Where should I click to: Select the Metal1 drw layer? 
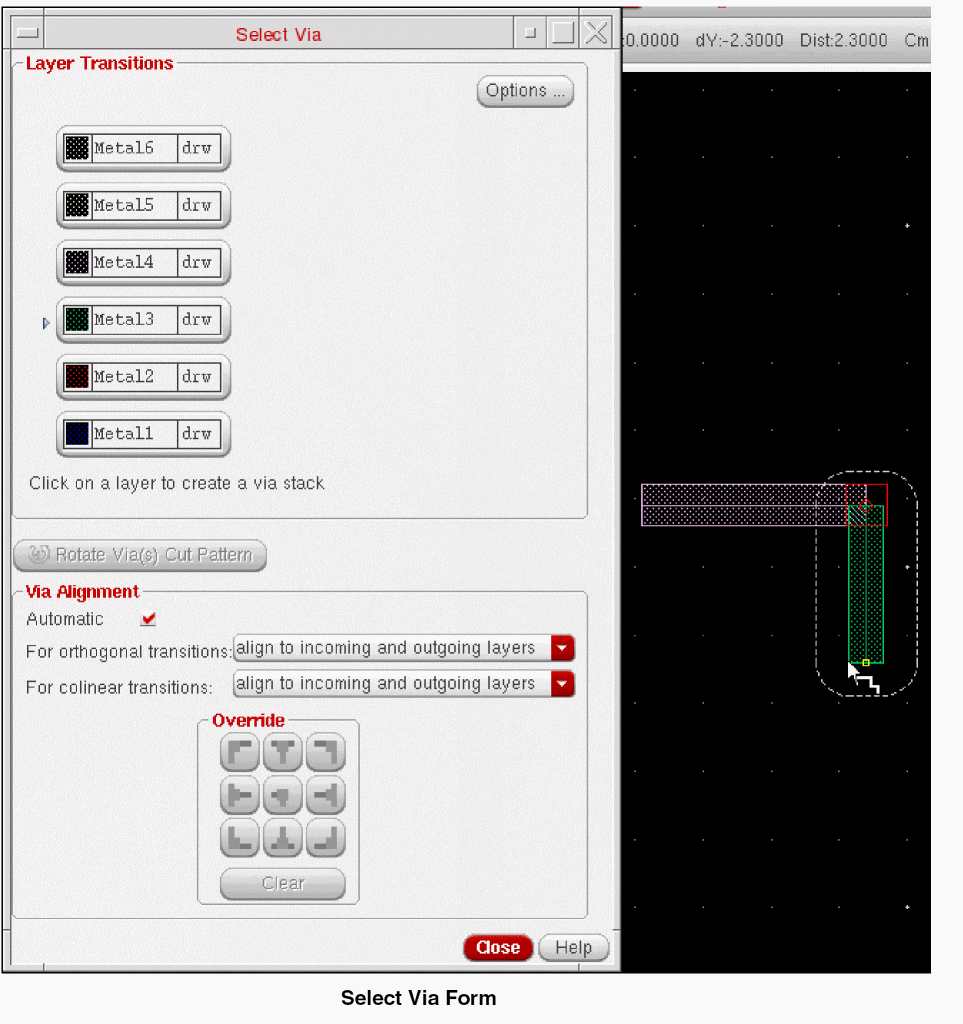pos(143,434)
